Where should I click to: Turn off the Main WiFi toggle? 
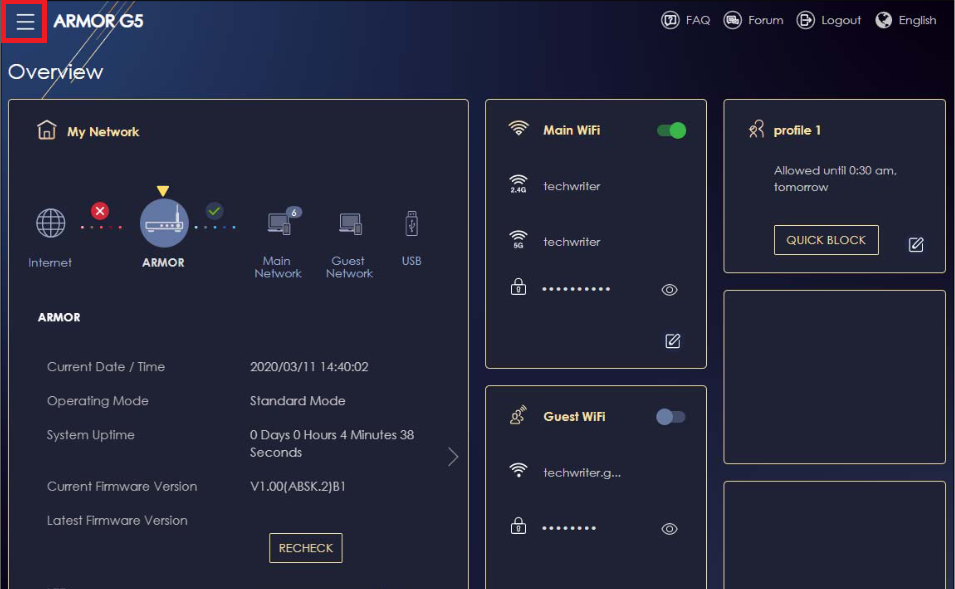pos(669,130)
